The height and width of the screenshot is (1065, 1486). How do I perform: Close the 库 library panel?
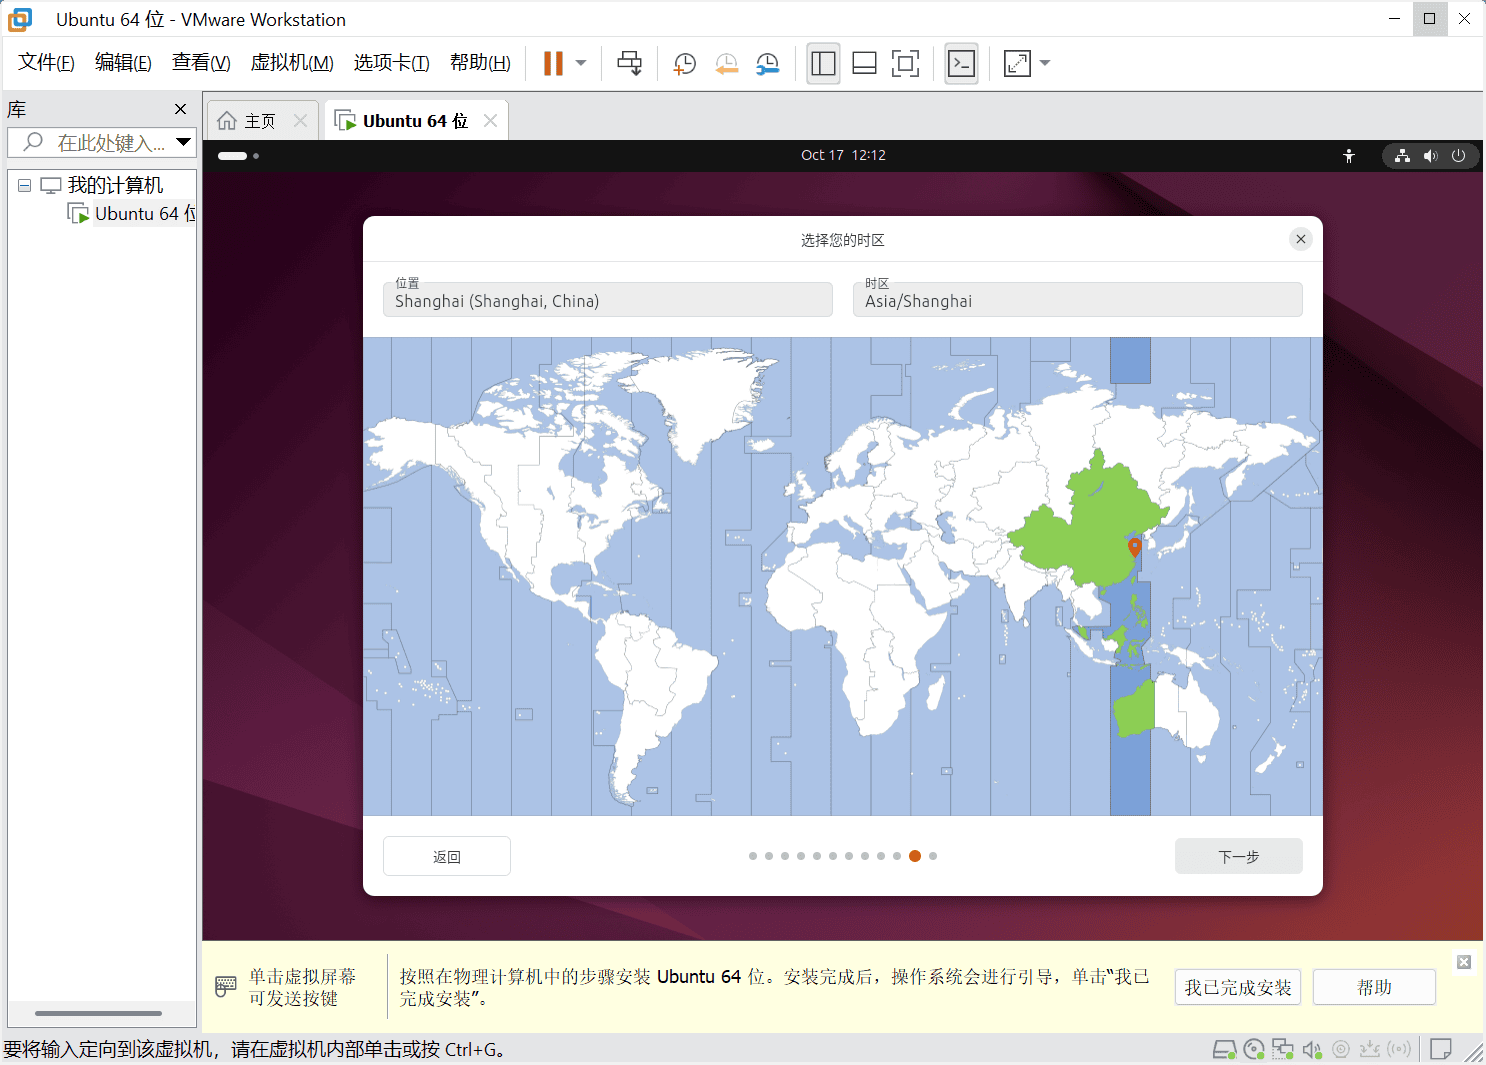(x=181, y=109)
